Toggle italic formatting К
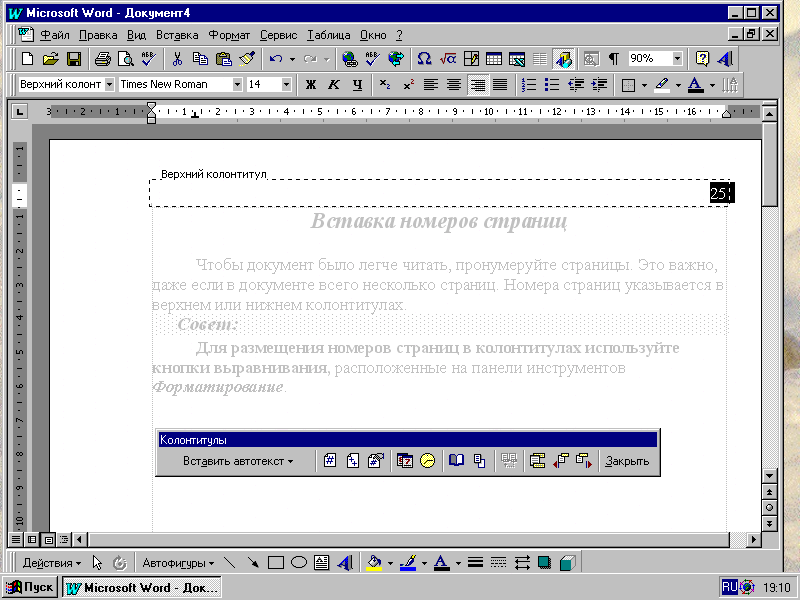The height and width of the screenshot is (600, 800). [334, 85]
